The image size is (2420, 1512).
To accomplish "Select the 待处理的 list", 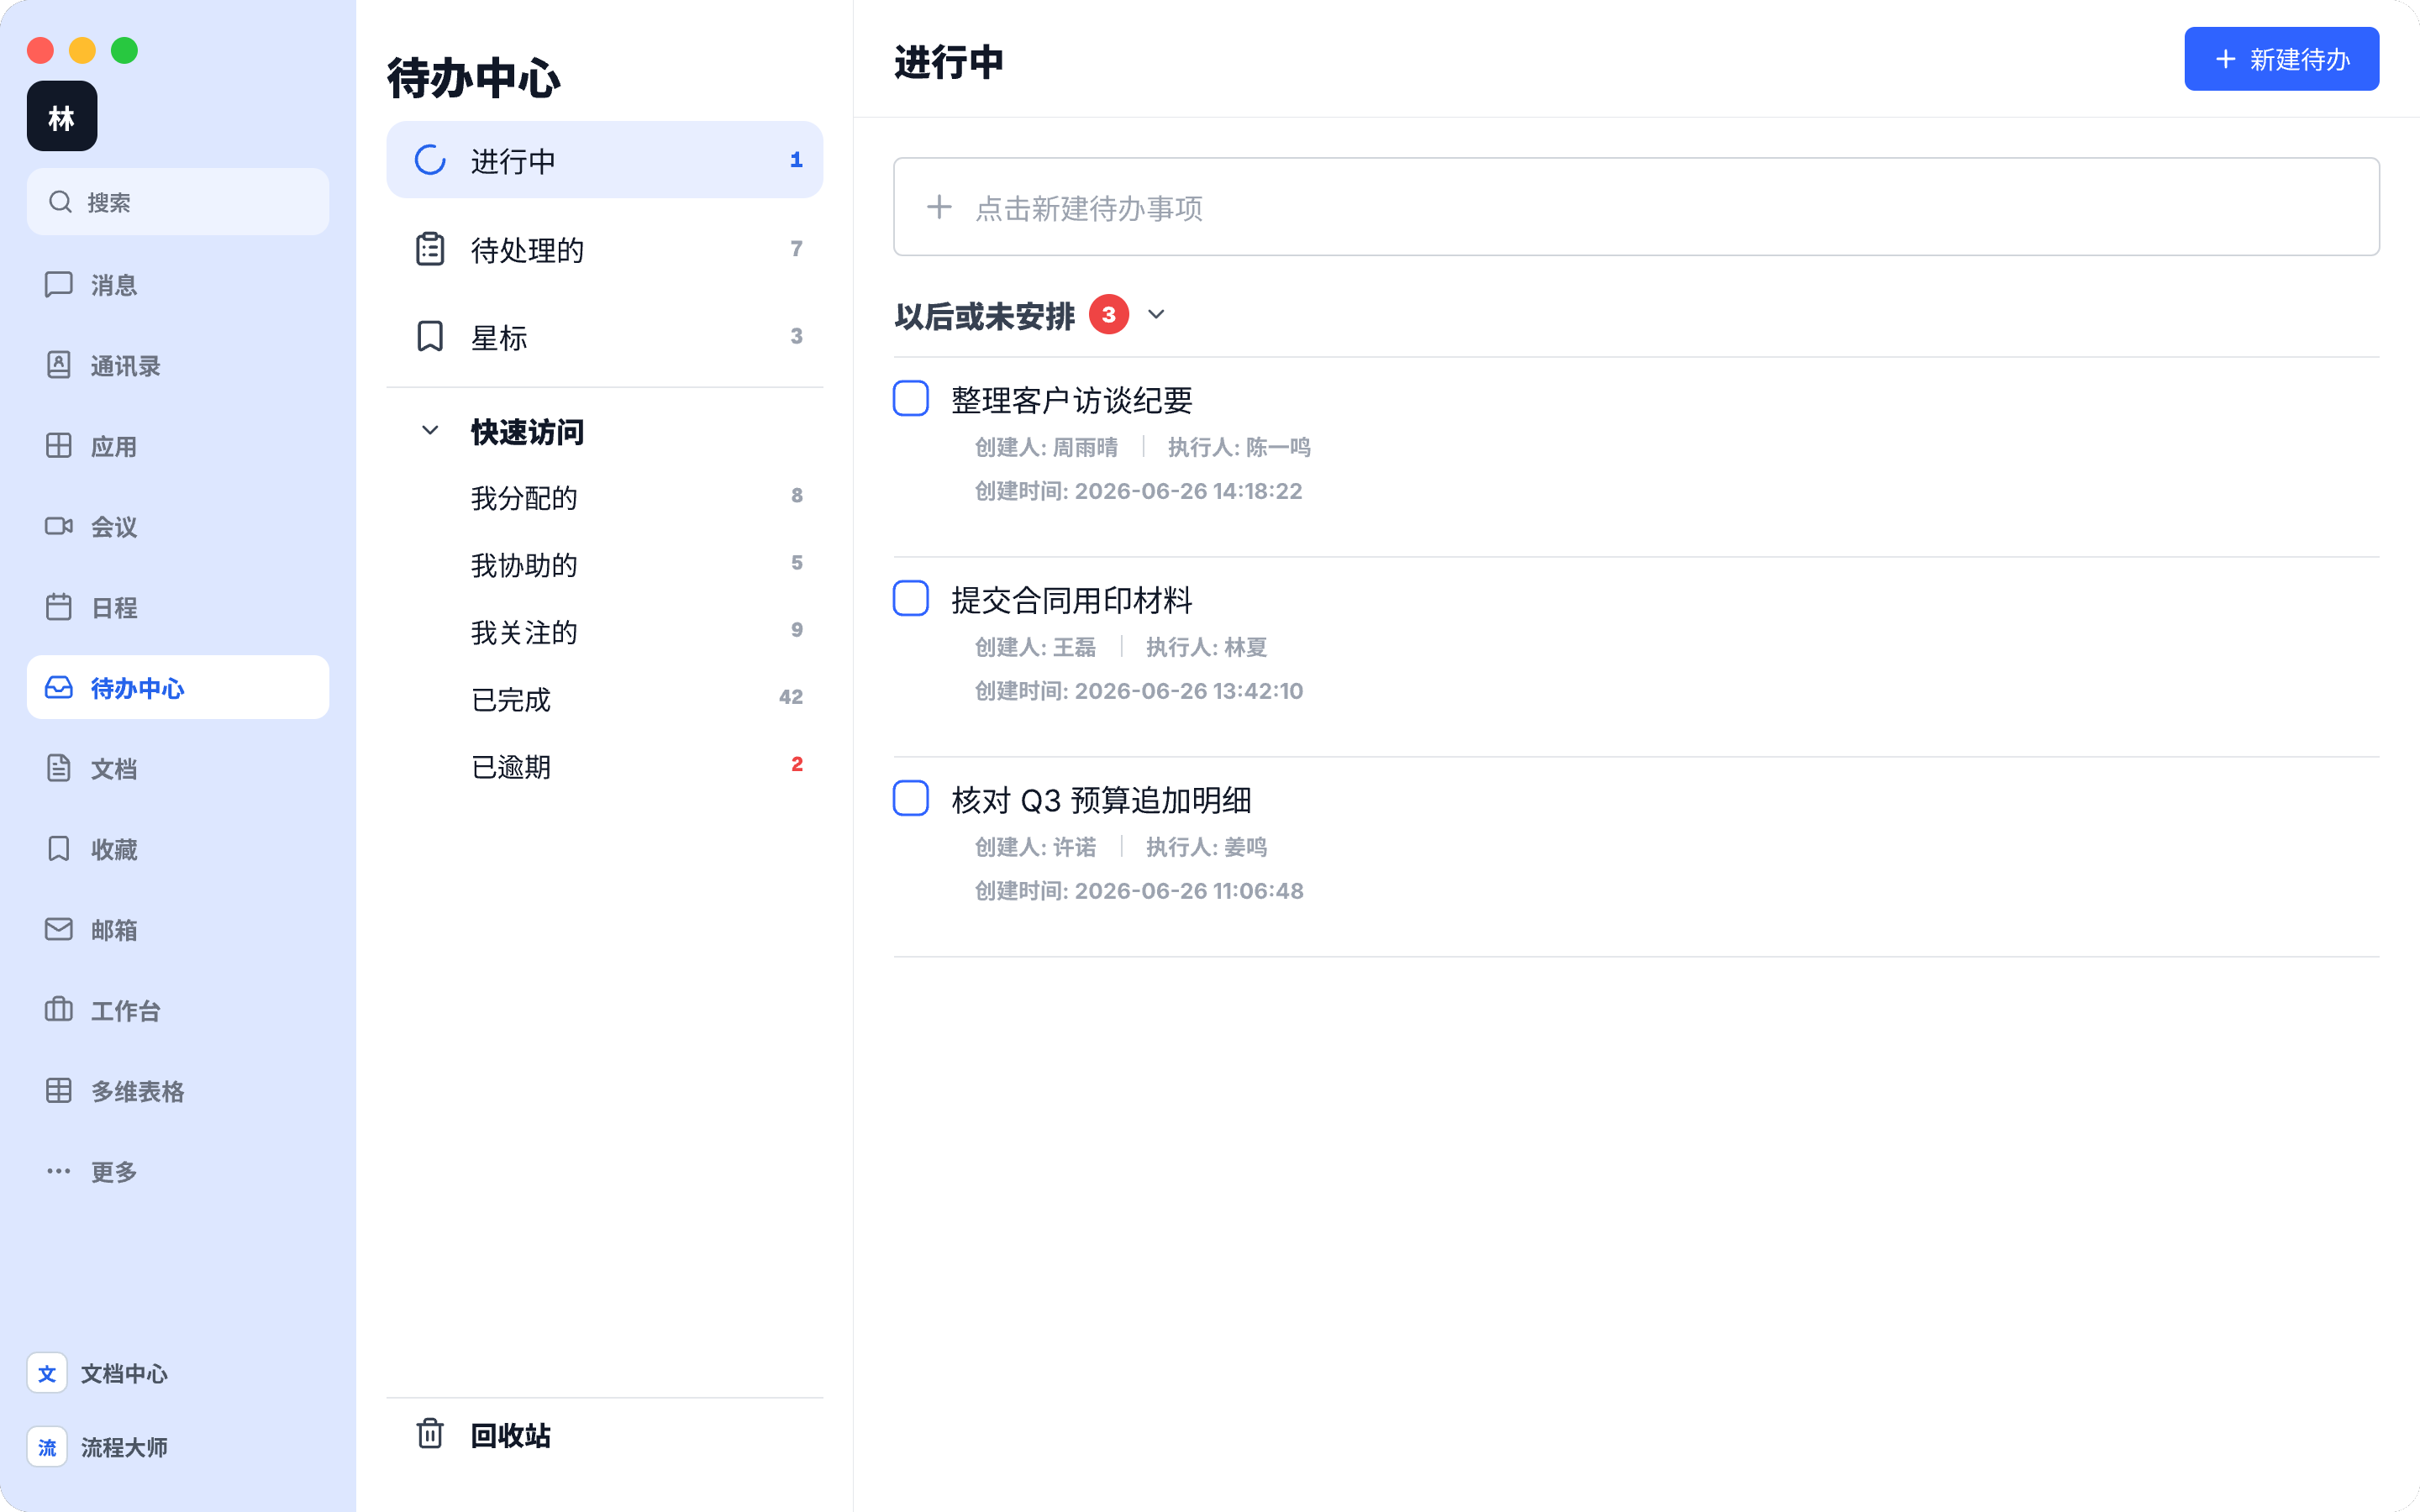I will pos(604,249).
